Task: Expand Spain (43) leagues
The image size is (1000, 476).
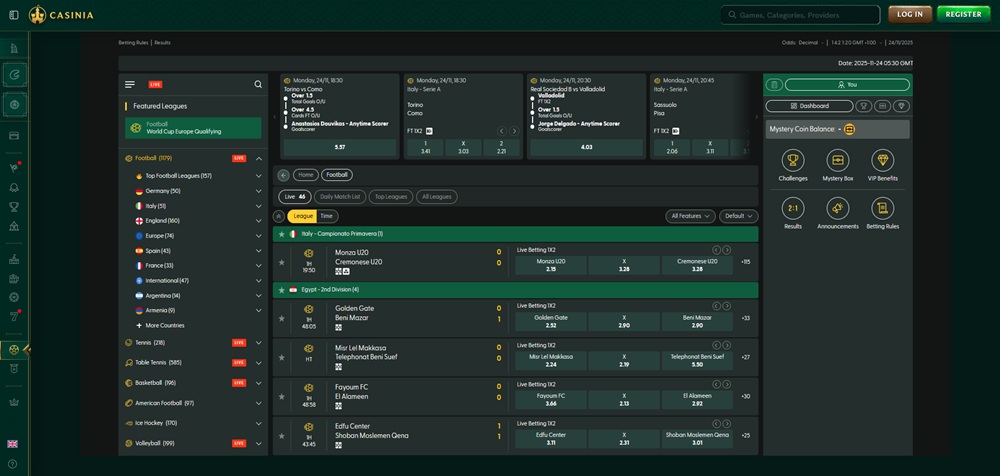Action: tap(259, 251)
